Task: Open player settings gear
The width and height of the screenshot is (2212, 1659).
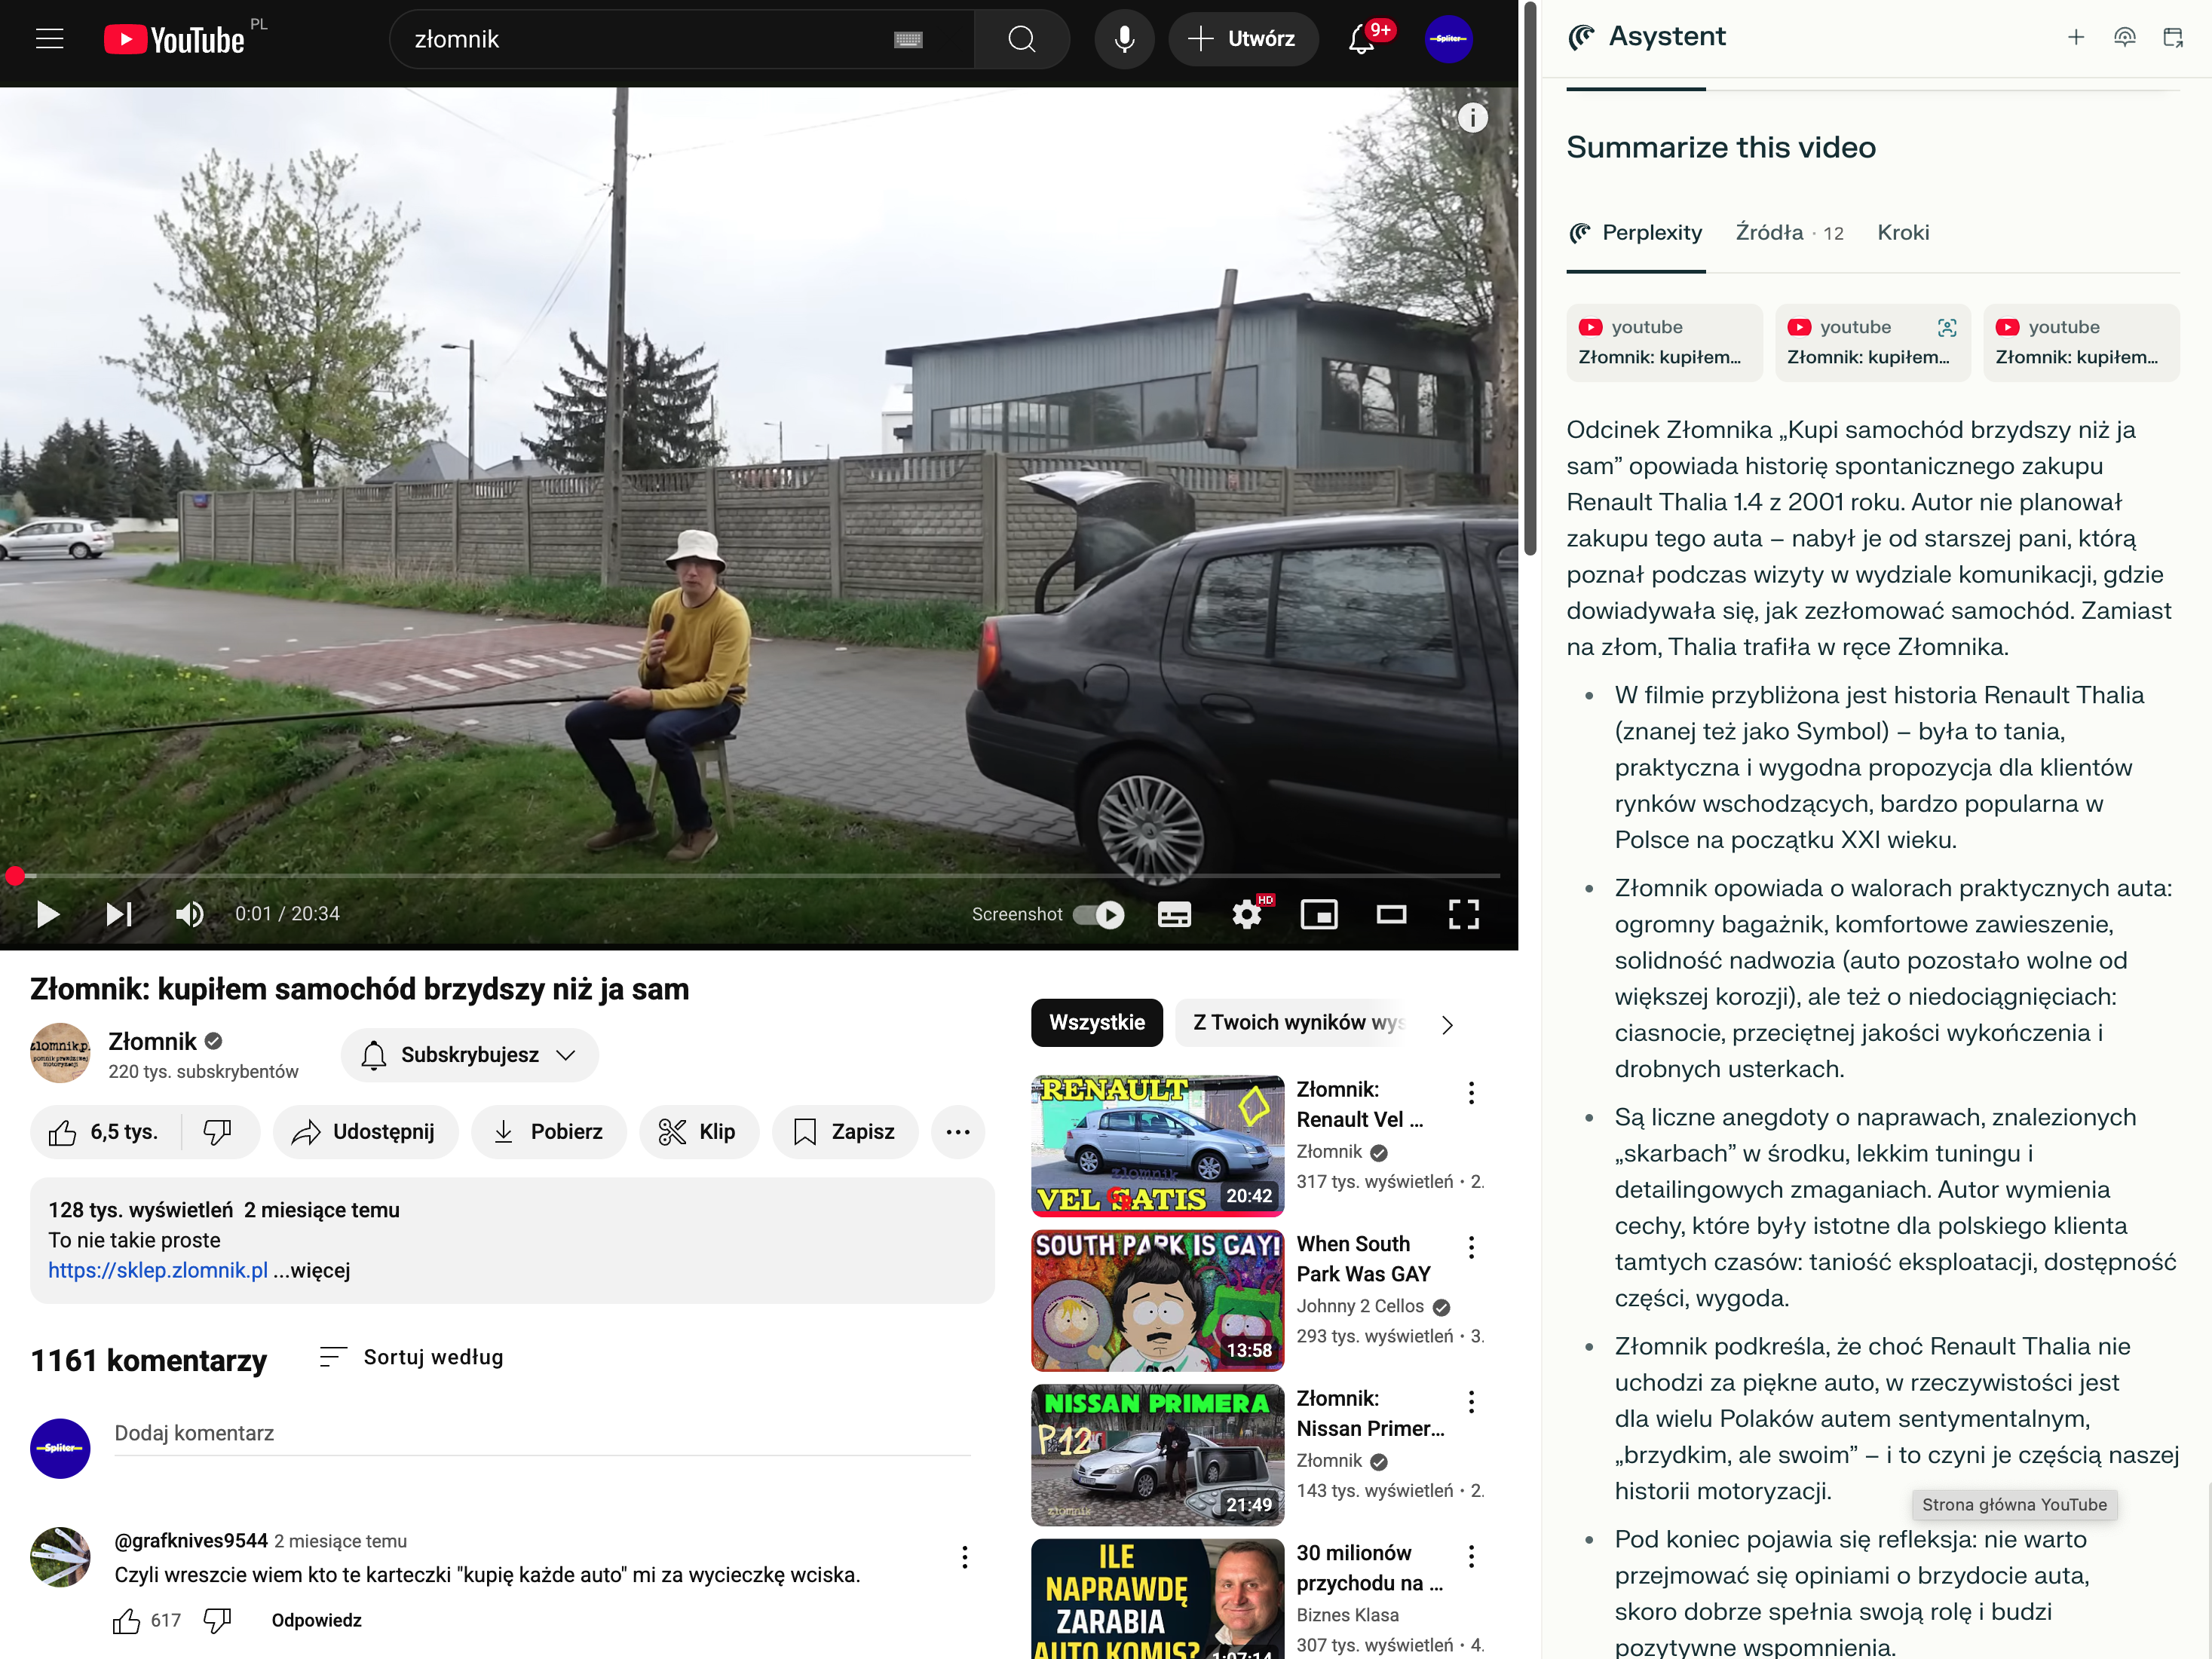Action: coord(1247,914)
